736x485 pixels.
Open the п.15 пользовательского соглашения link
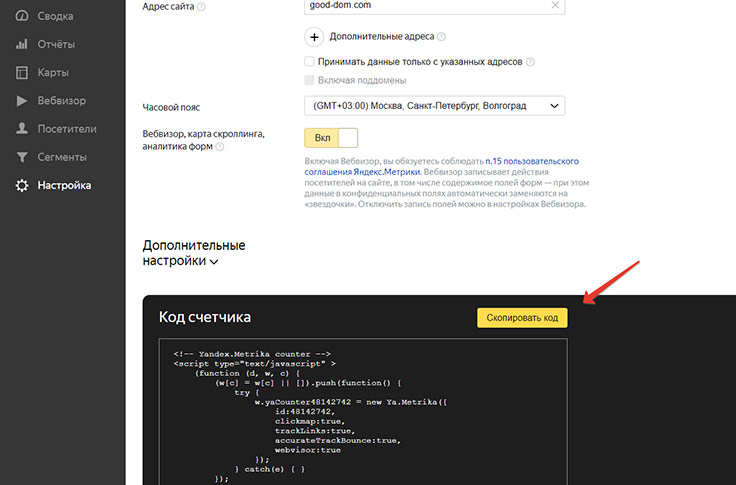point(532,160)
